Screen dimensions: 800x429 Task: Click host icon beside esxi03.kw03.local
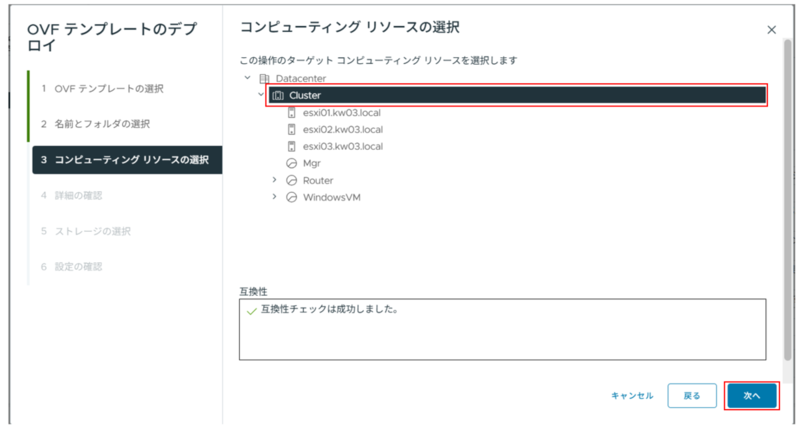pyautogui.click(x=291, y=146)
